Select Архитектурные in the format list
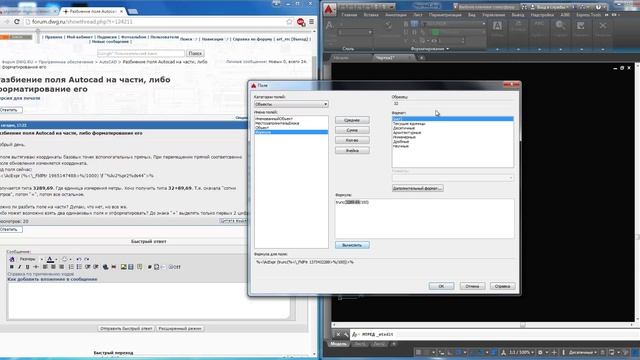640x360 pixels. pos(407,133)
